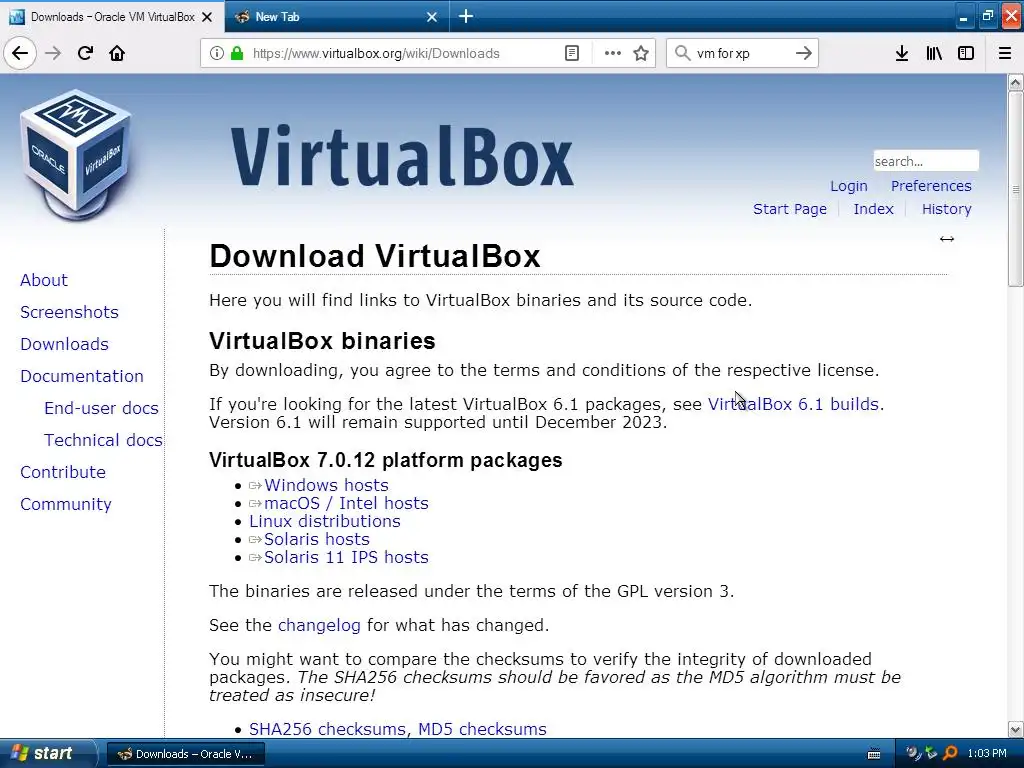This screenshot has height=768, width=1024.
Task: Open the browser hamburger menu
Action: (x=1005, y=54)
